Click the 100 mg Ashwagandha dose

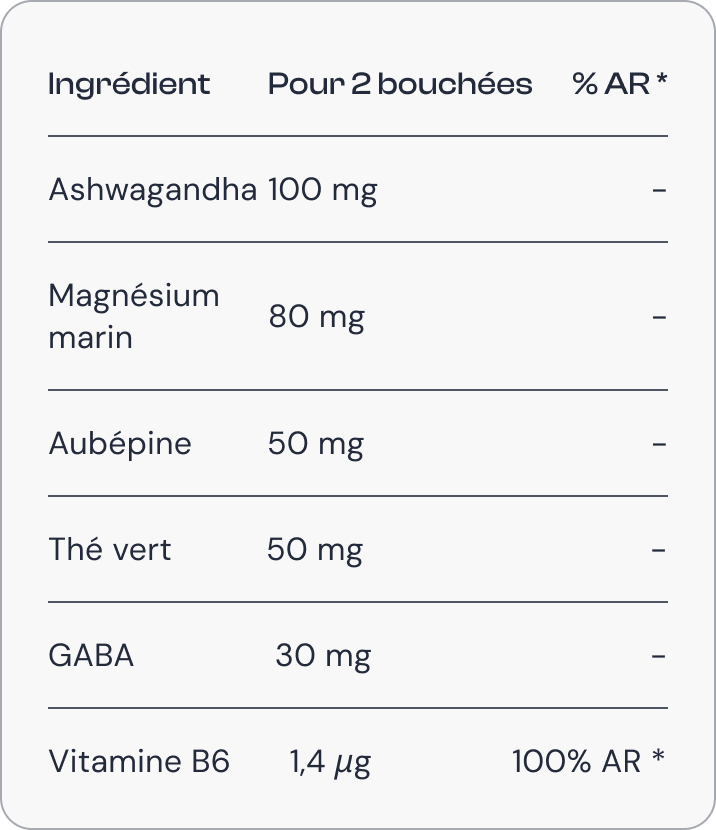pyautogui.click(x=323, y=190)
